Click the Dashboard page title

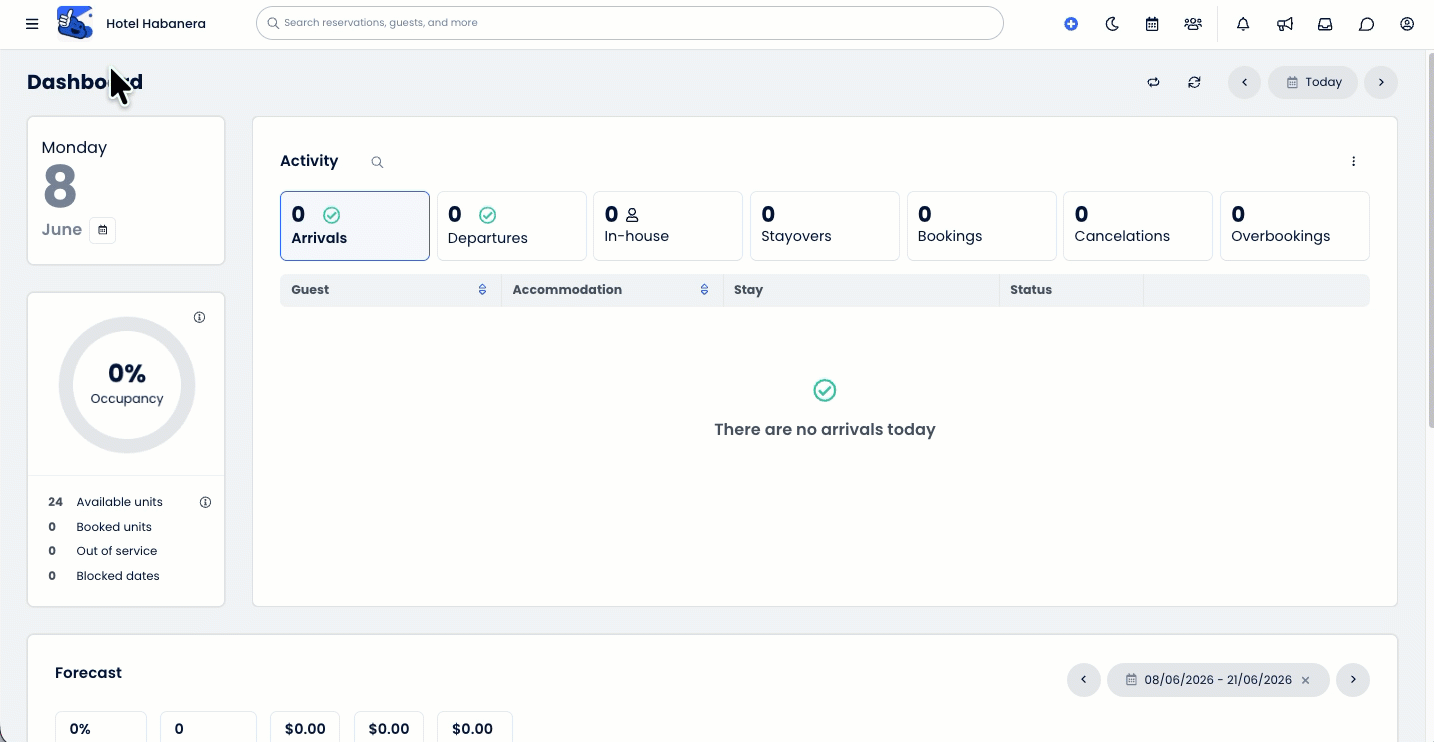[85, 82]
